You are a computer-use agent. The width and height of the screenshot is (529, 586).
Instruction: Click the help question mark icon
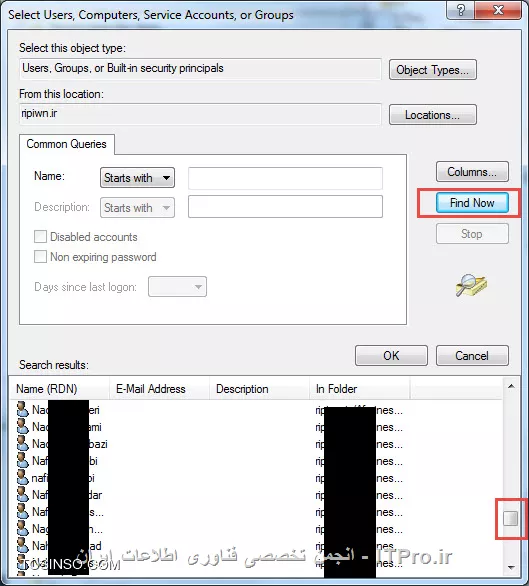pos(460,10)
